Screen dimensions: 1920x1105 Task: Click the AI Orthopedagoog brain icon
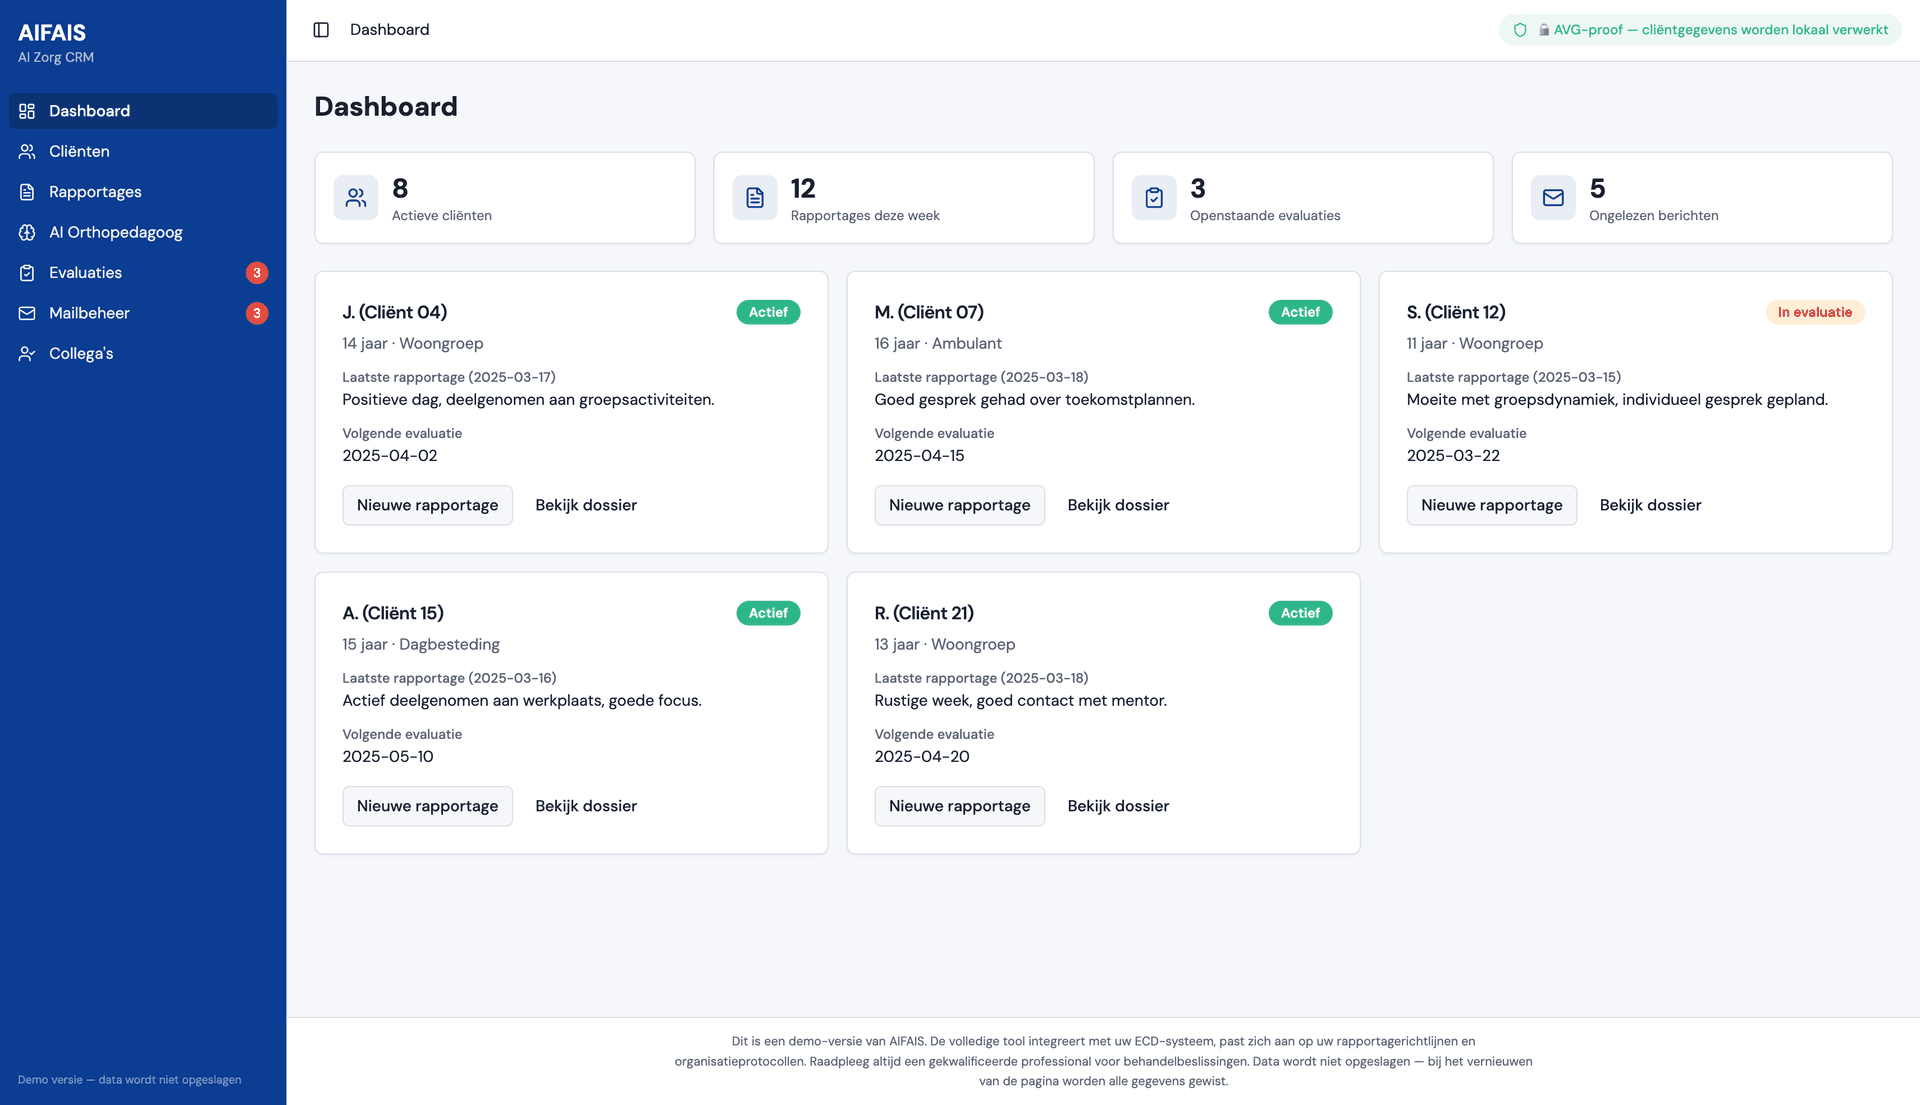[27, 232]
